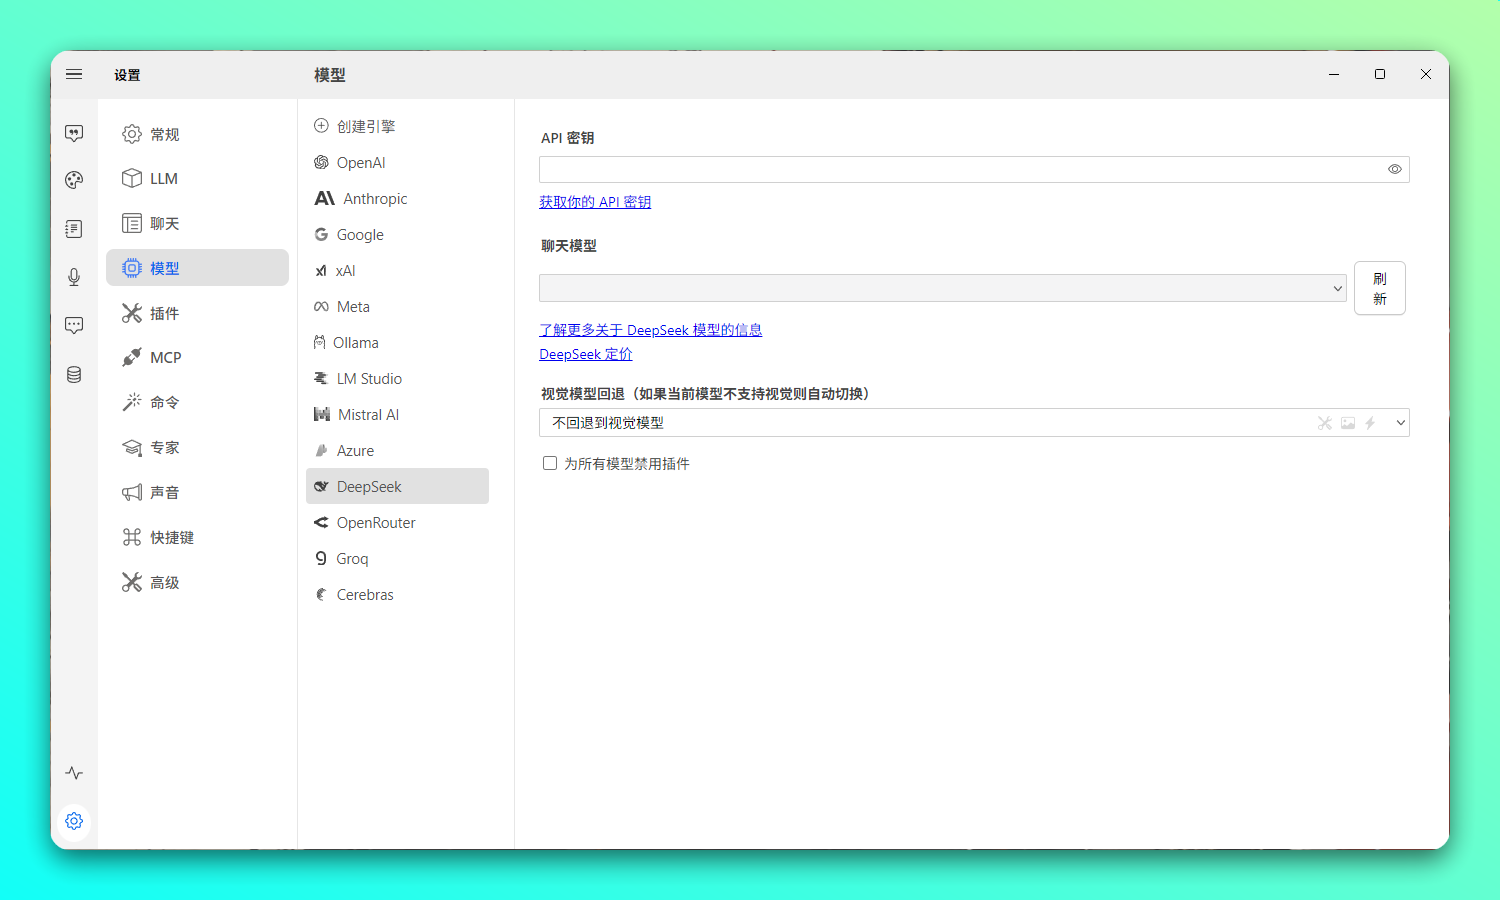The width and height of the screenshot is (1500, 900).
Task: Open 高级 advanced settings
Action: [197, 582]
